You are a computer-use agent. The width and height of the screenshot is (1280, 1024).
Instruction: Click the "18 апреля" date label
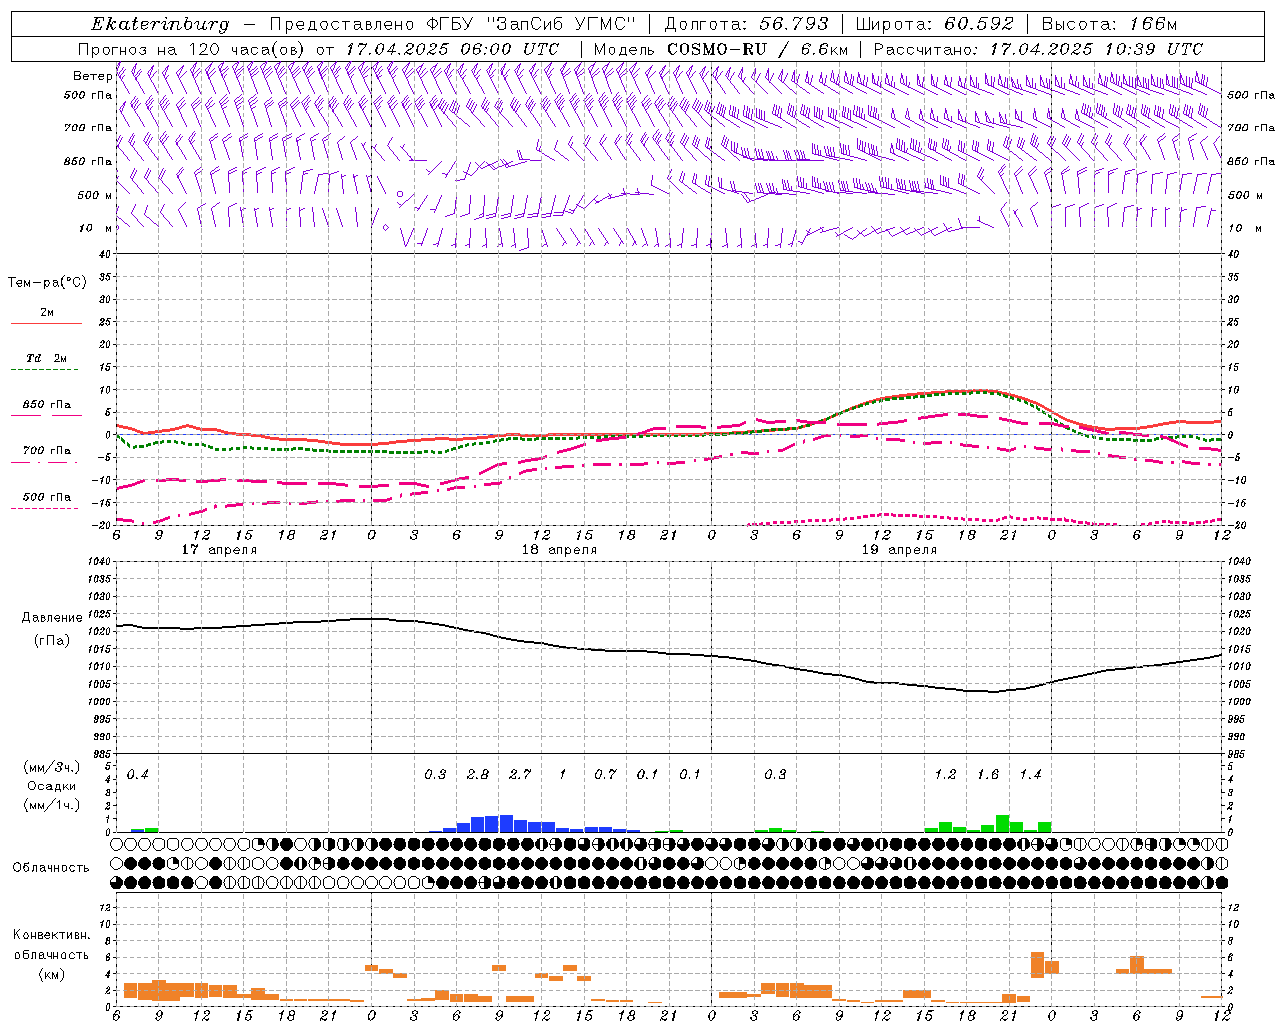coord(559,550)
